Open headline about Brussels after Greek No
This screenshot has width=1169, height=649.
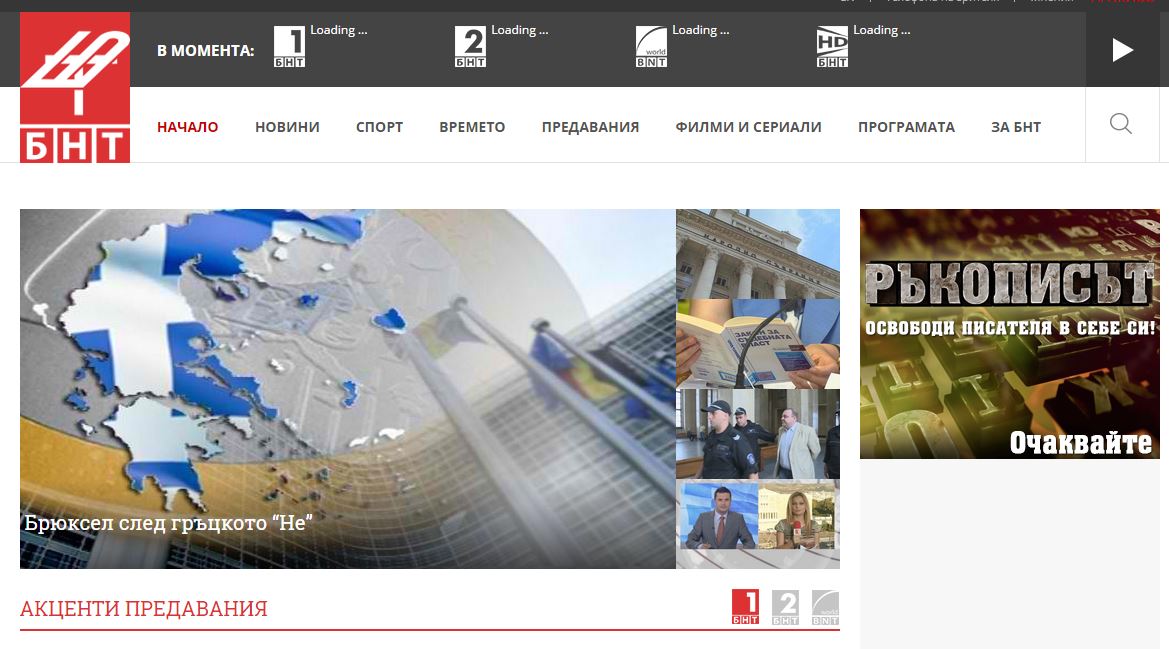169,522
